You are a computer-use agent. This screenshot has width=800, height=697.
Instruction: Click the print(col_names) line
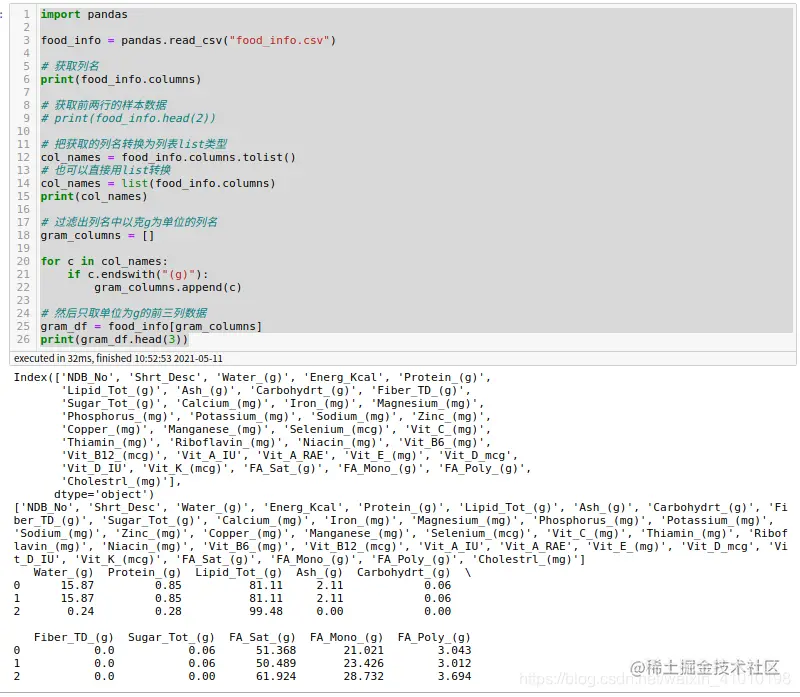coord(94,196)
